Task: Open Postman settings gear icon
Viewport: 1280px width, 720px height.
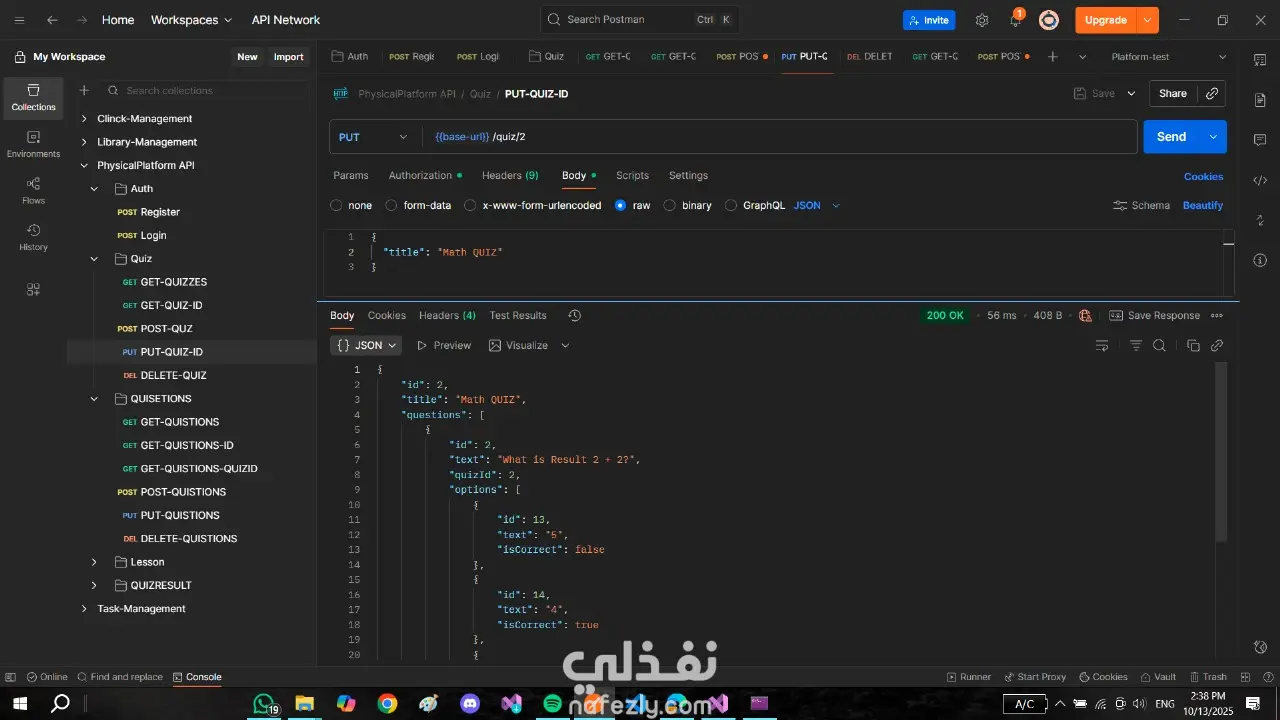Action: tap(982, 20)
